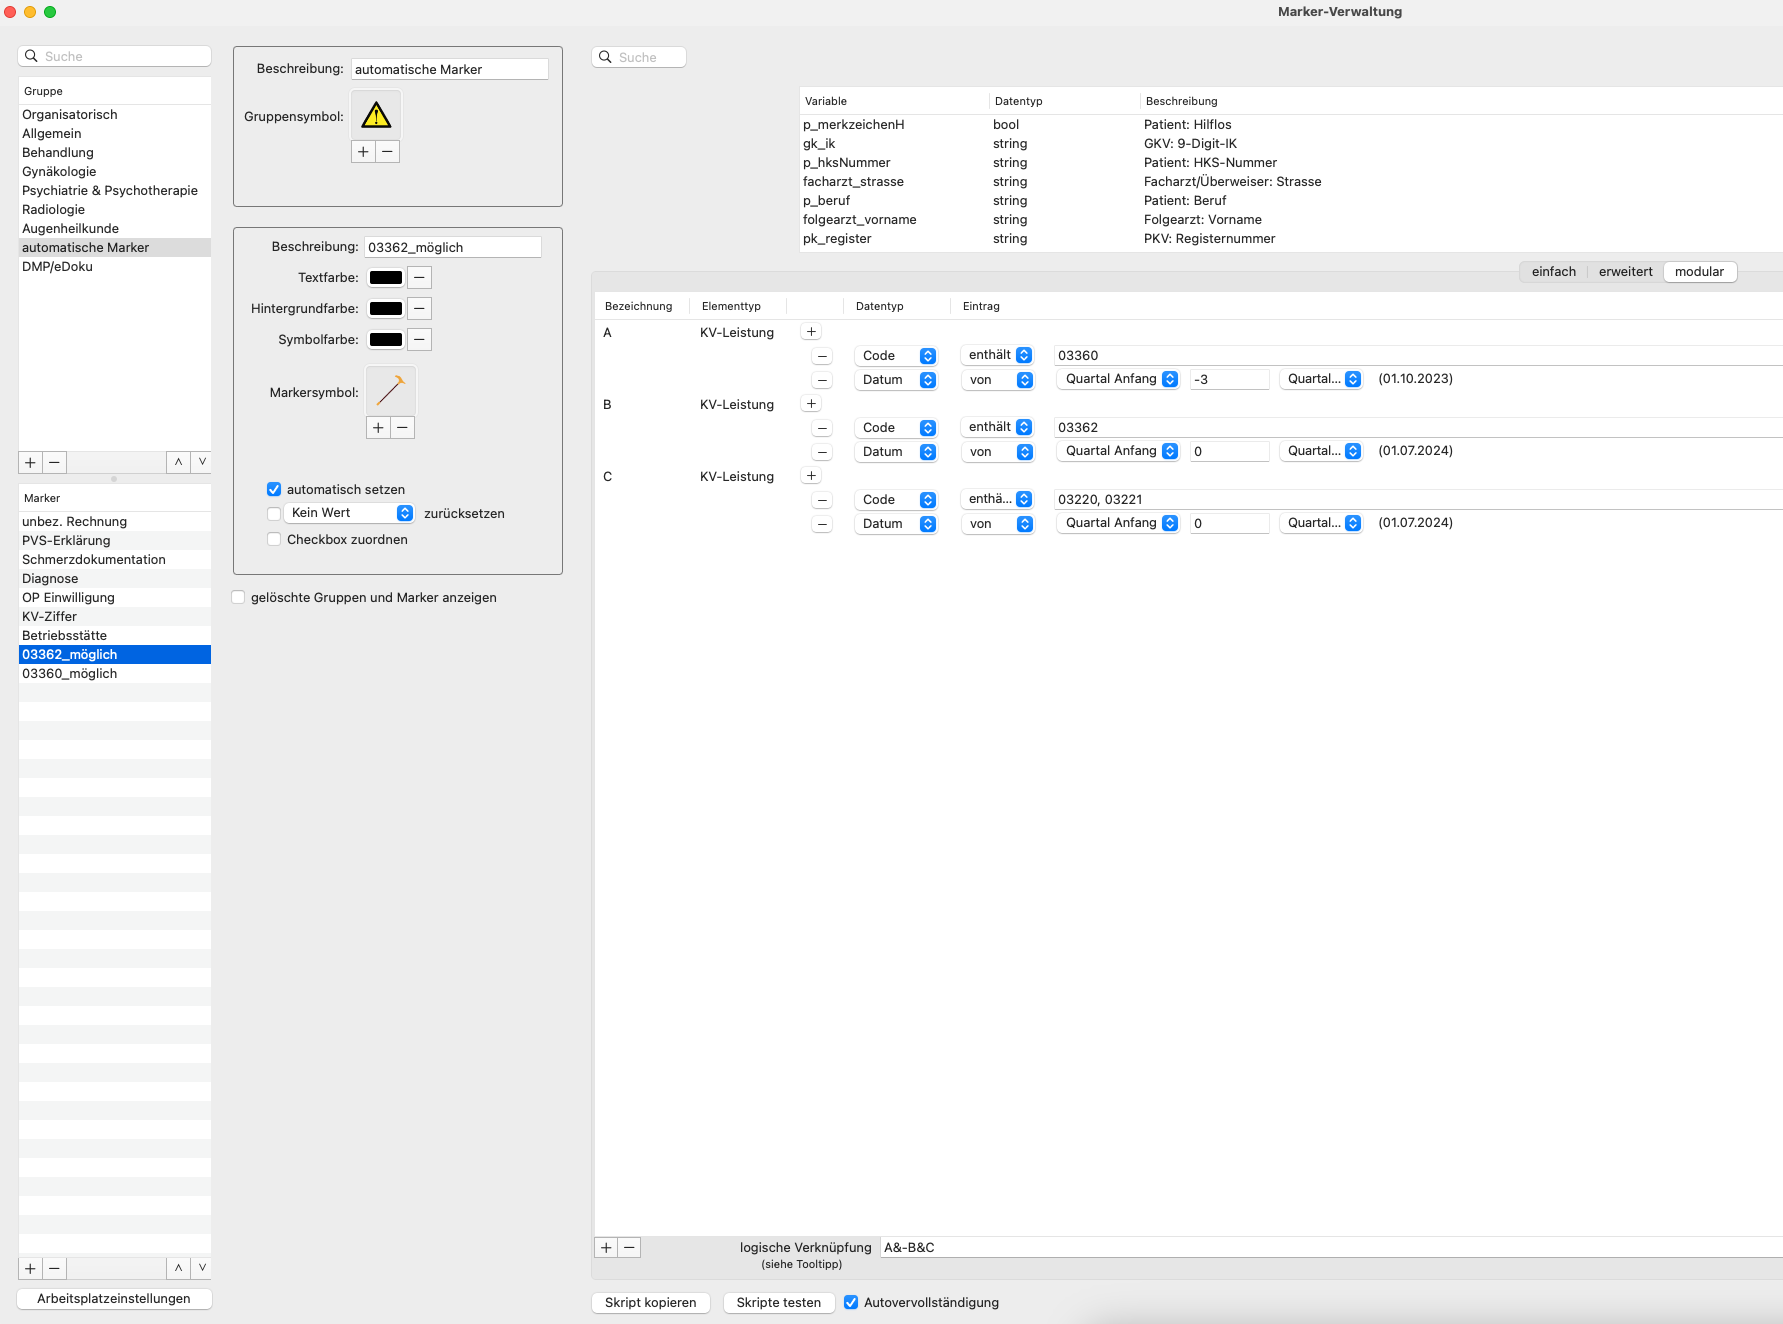Image resolution: width=1783 pixels, height=1324 pixels.
Task: Open Datum dropdown for element B
Action: tap(895, 452)
